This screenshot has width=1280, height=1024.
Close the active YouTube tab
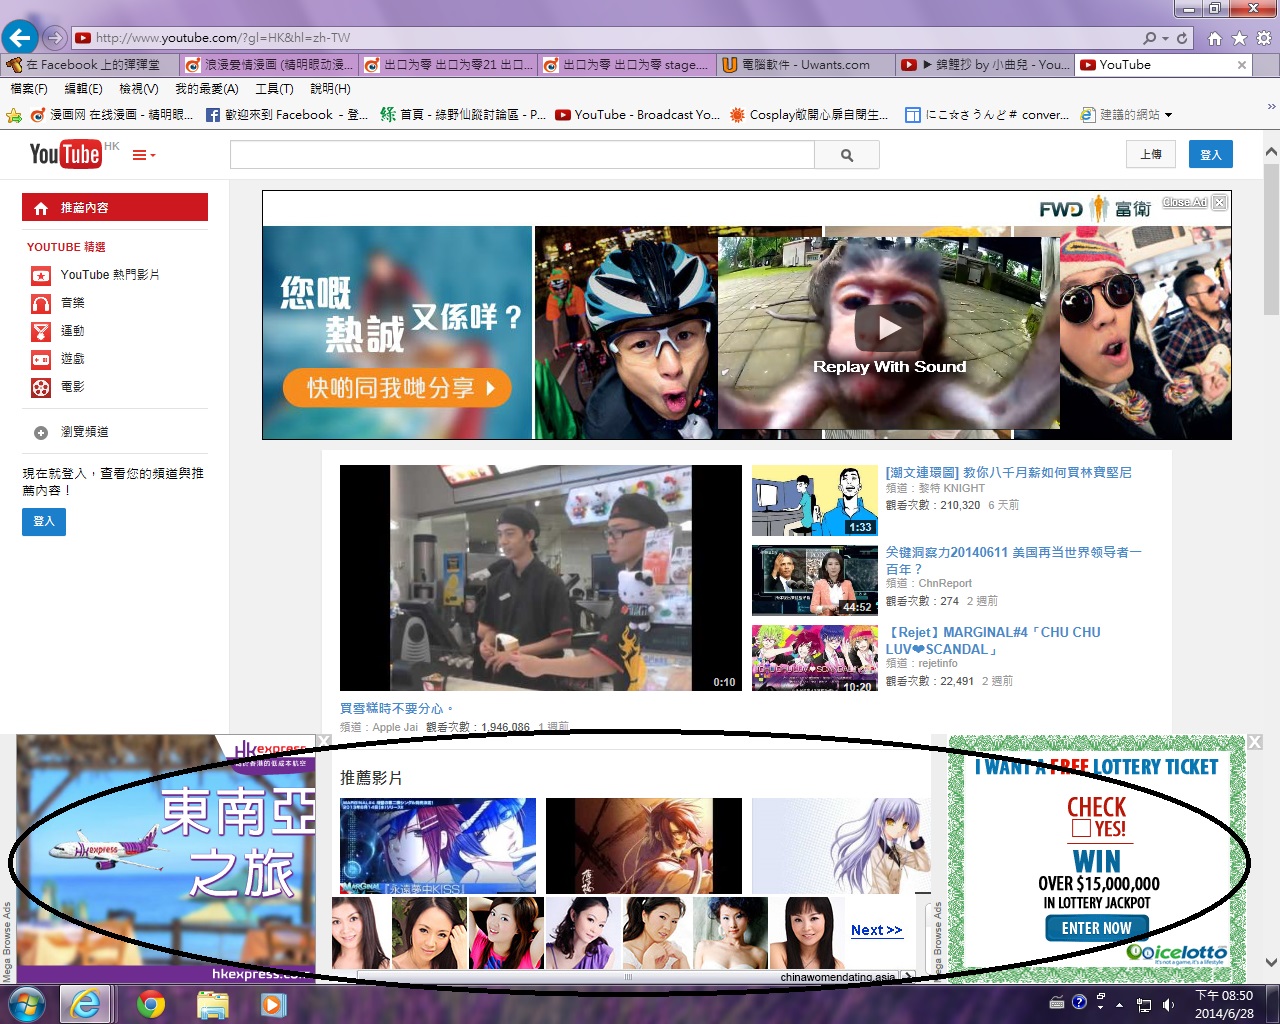[1242, 65]
